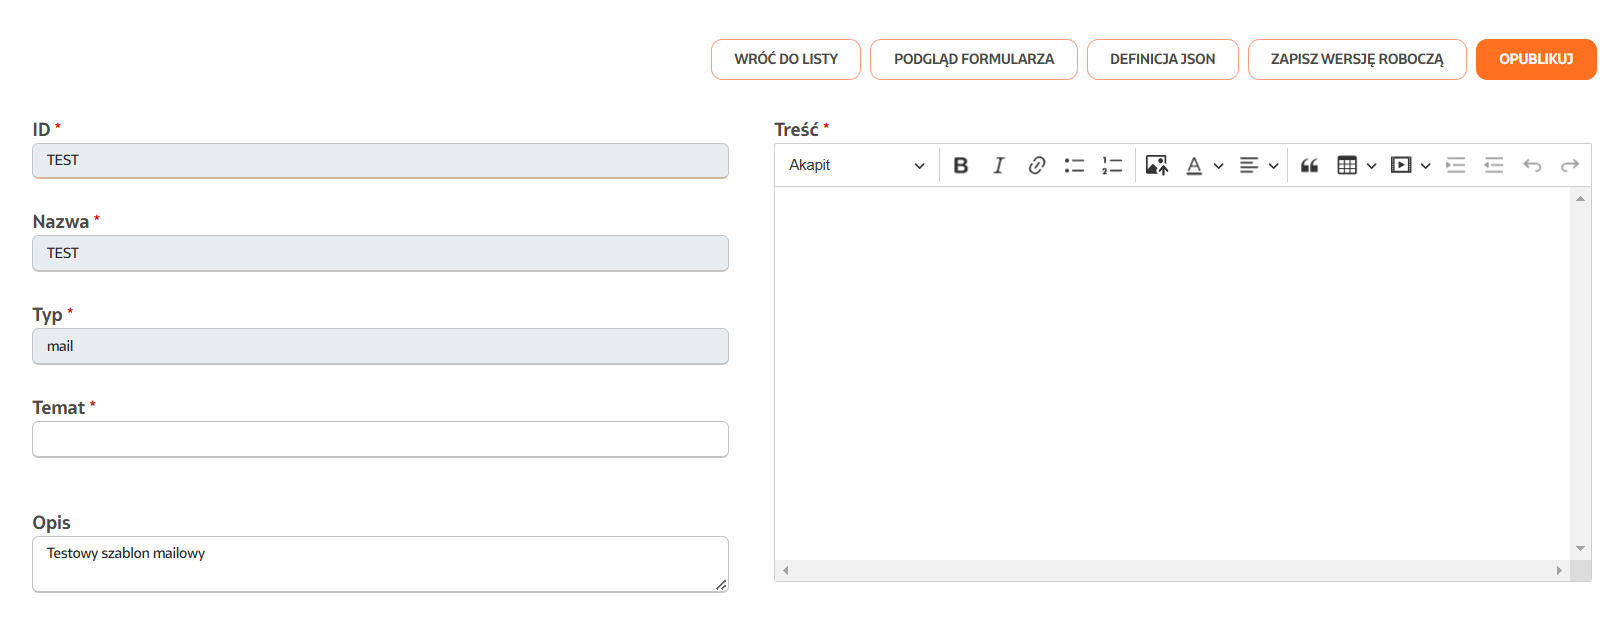
Task: Toggle bold formatting in editor toolbar
Action: (961, 166)
